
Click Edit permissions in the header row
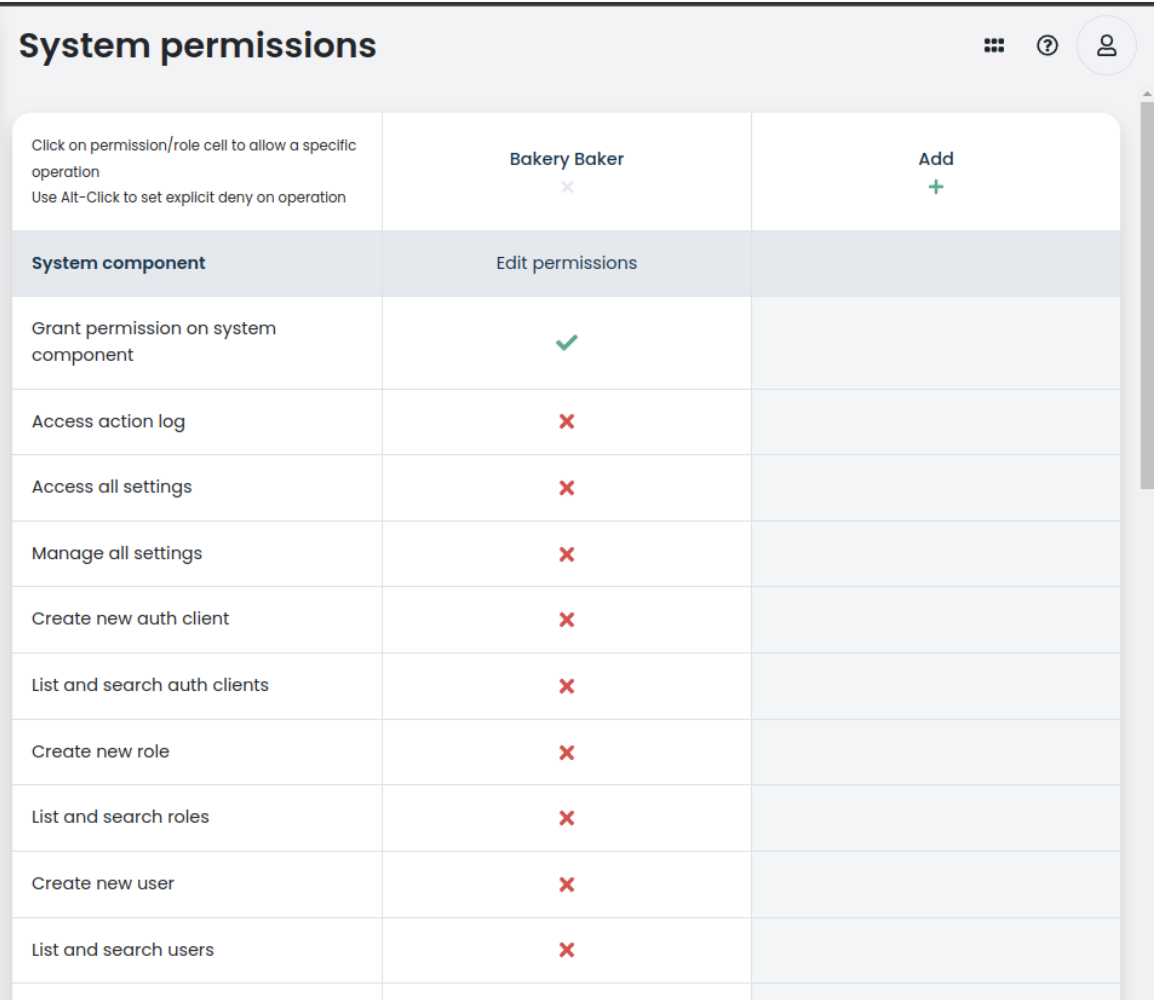tap(567, 263)
